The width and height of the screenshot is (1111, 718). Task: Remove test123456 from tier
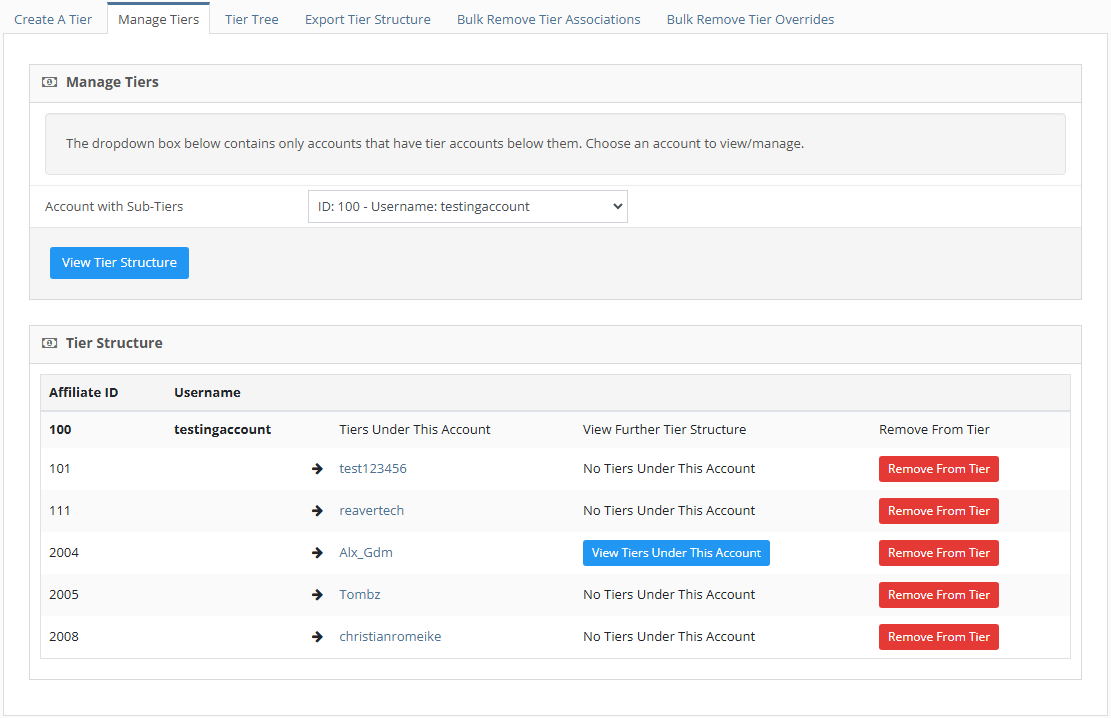[x=939, y=469]
